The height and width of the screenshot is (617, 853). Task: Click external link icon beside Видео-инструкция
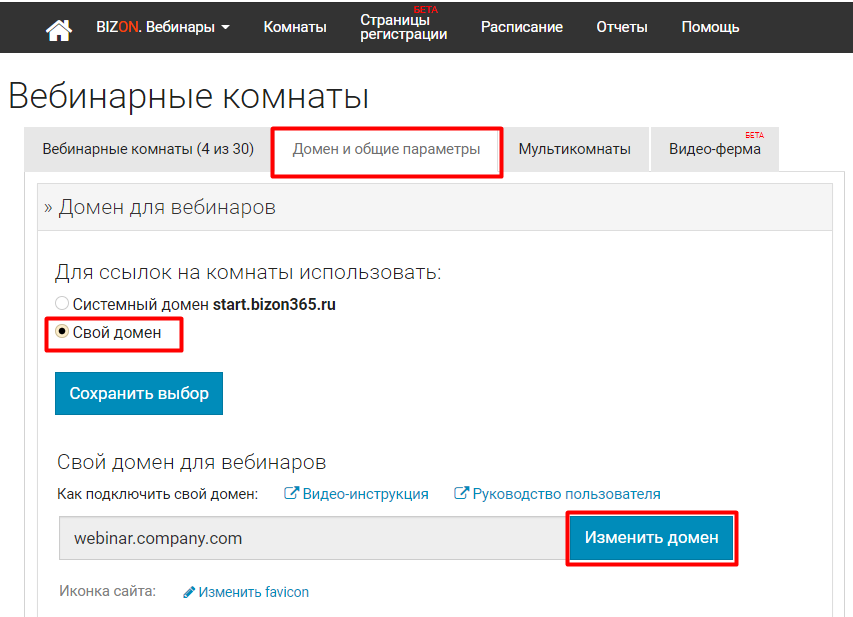[x=291, y=494]
